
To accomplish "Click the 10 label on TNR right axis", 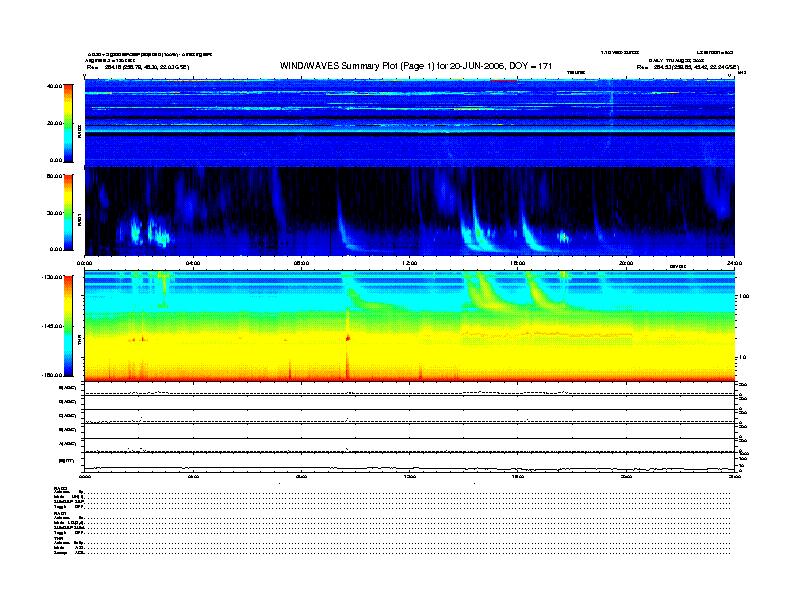I will click(743, 358).
